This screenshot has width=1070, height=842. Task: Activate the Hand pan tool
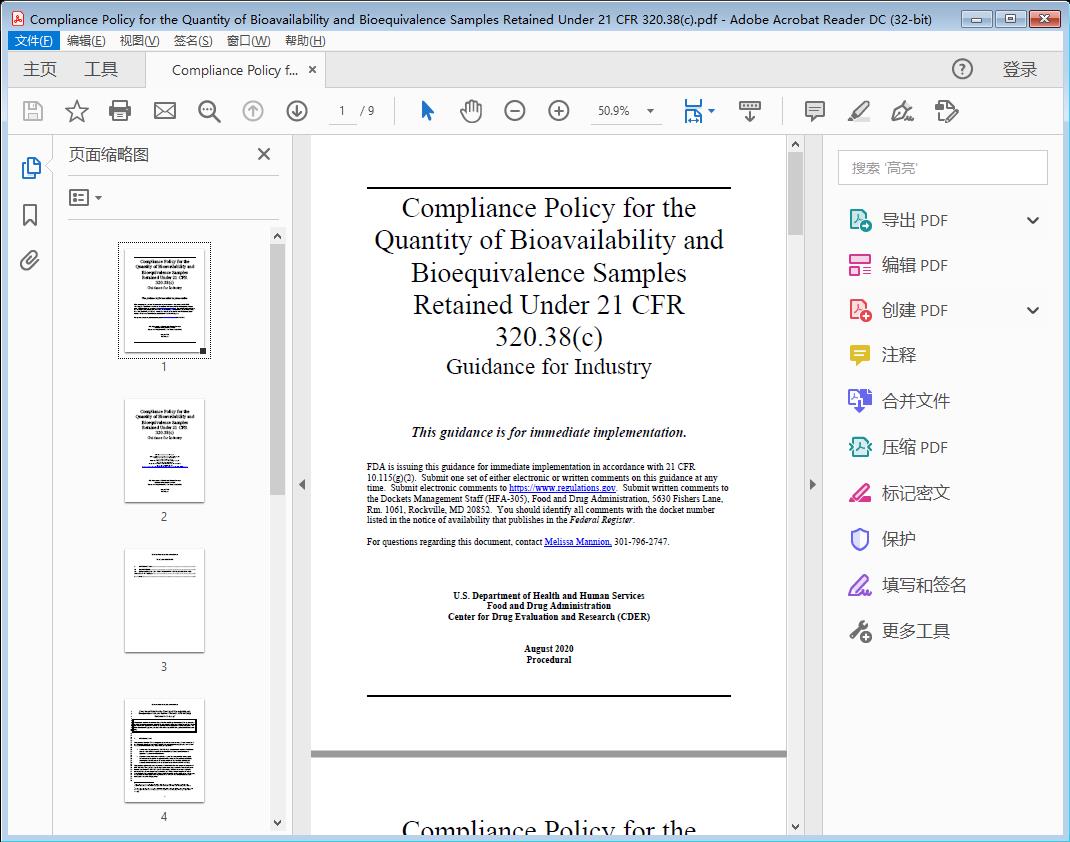[471, 111]
